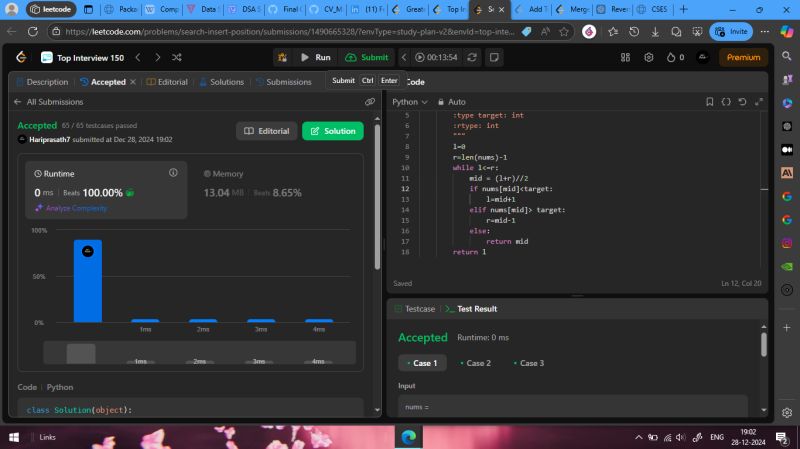The image size is (800, 449).
Task: Post a Solution with the green button
Action: tap(333, 131)
